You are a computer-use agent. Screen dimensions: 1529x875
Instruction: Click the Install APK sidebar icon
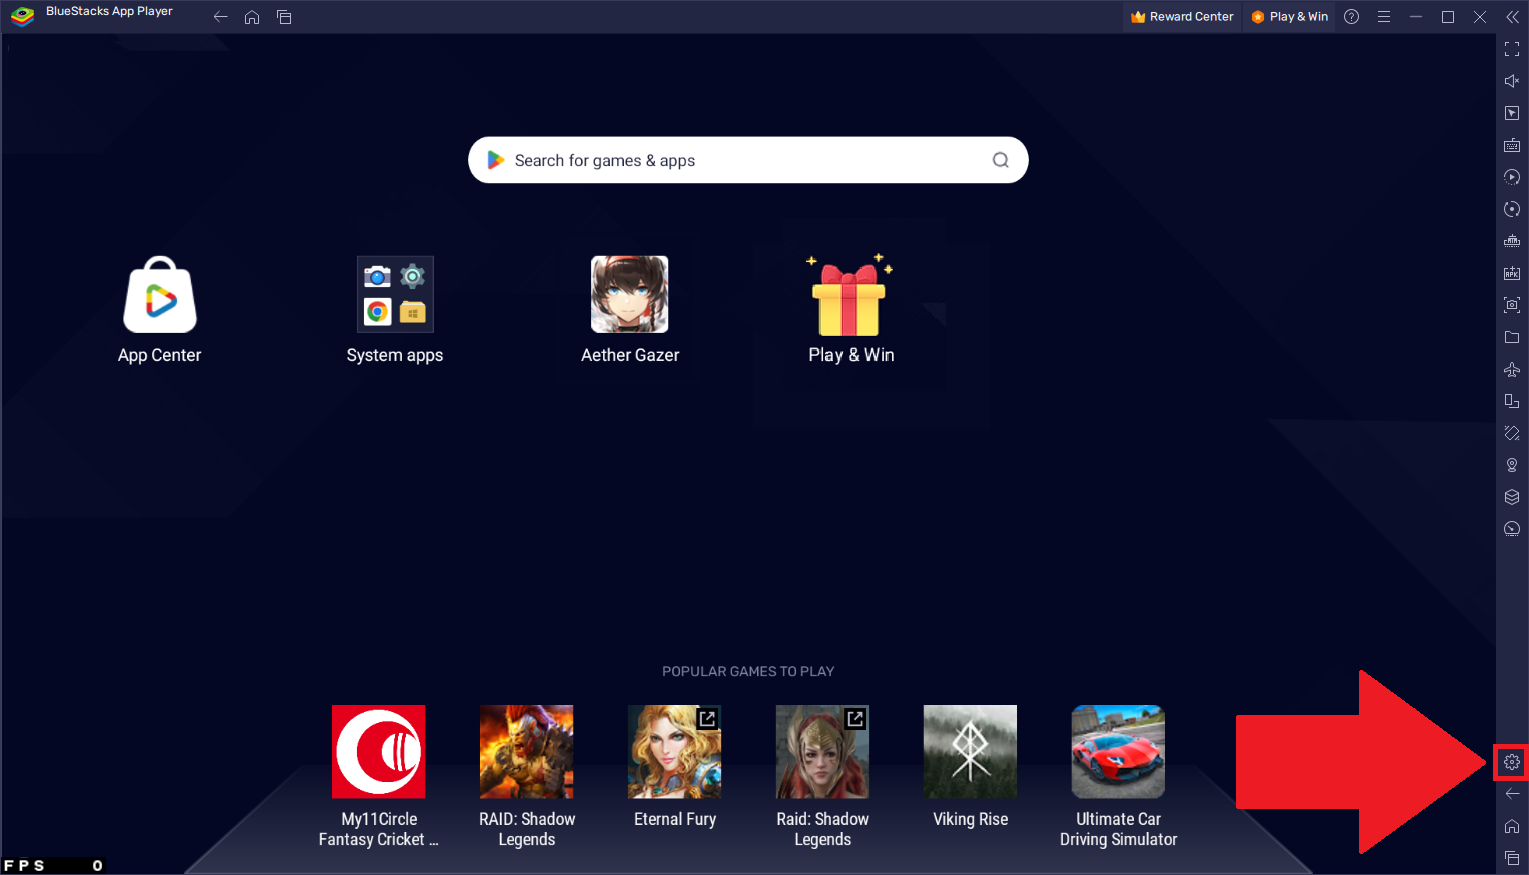tap(1512, 273)
